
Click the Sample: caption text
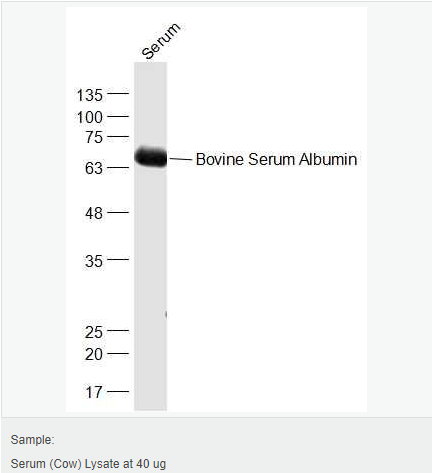pyautogui.click(x=32, y=440)
